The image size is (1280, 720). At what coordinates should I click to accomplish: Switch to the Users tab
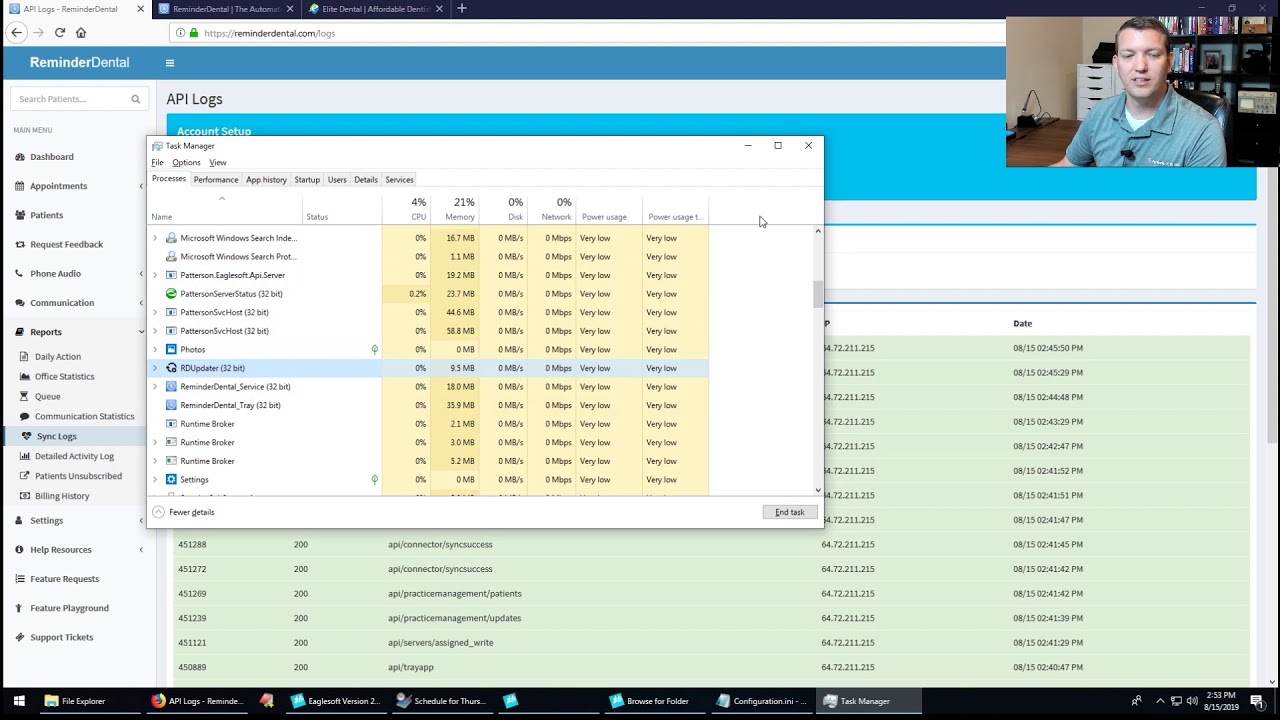coord(337,180)
